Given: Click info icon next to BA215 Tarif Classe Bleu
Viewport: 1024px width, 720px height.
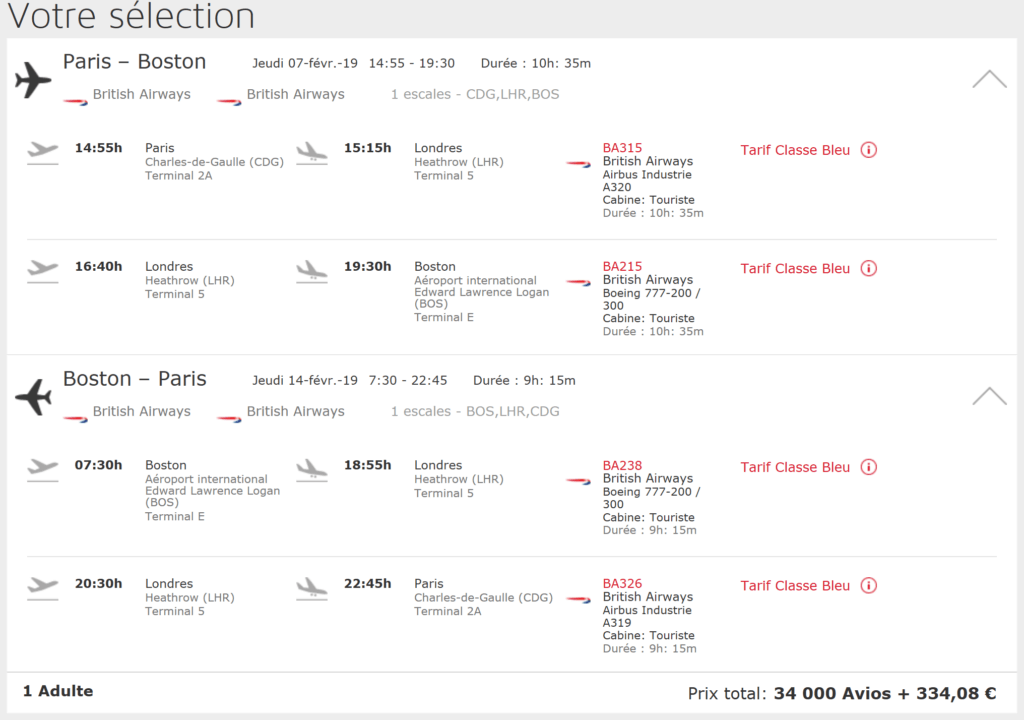Looking at the screenshot, I should click(868, 268).
